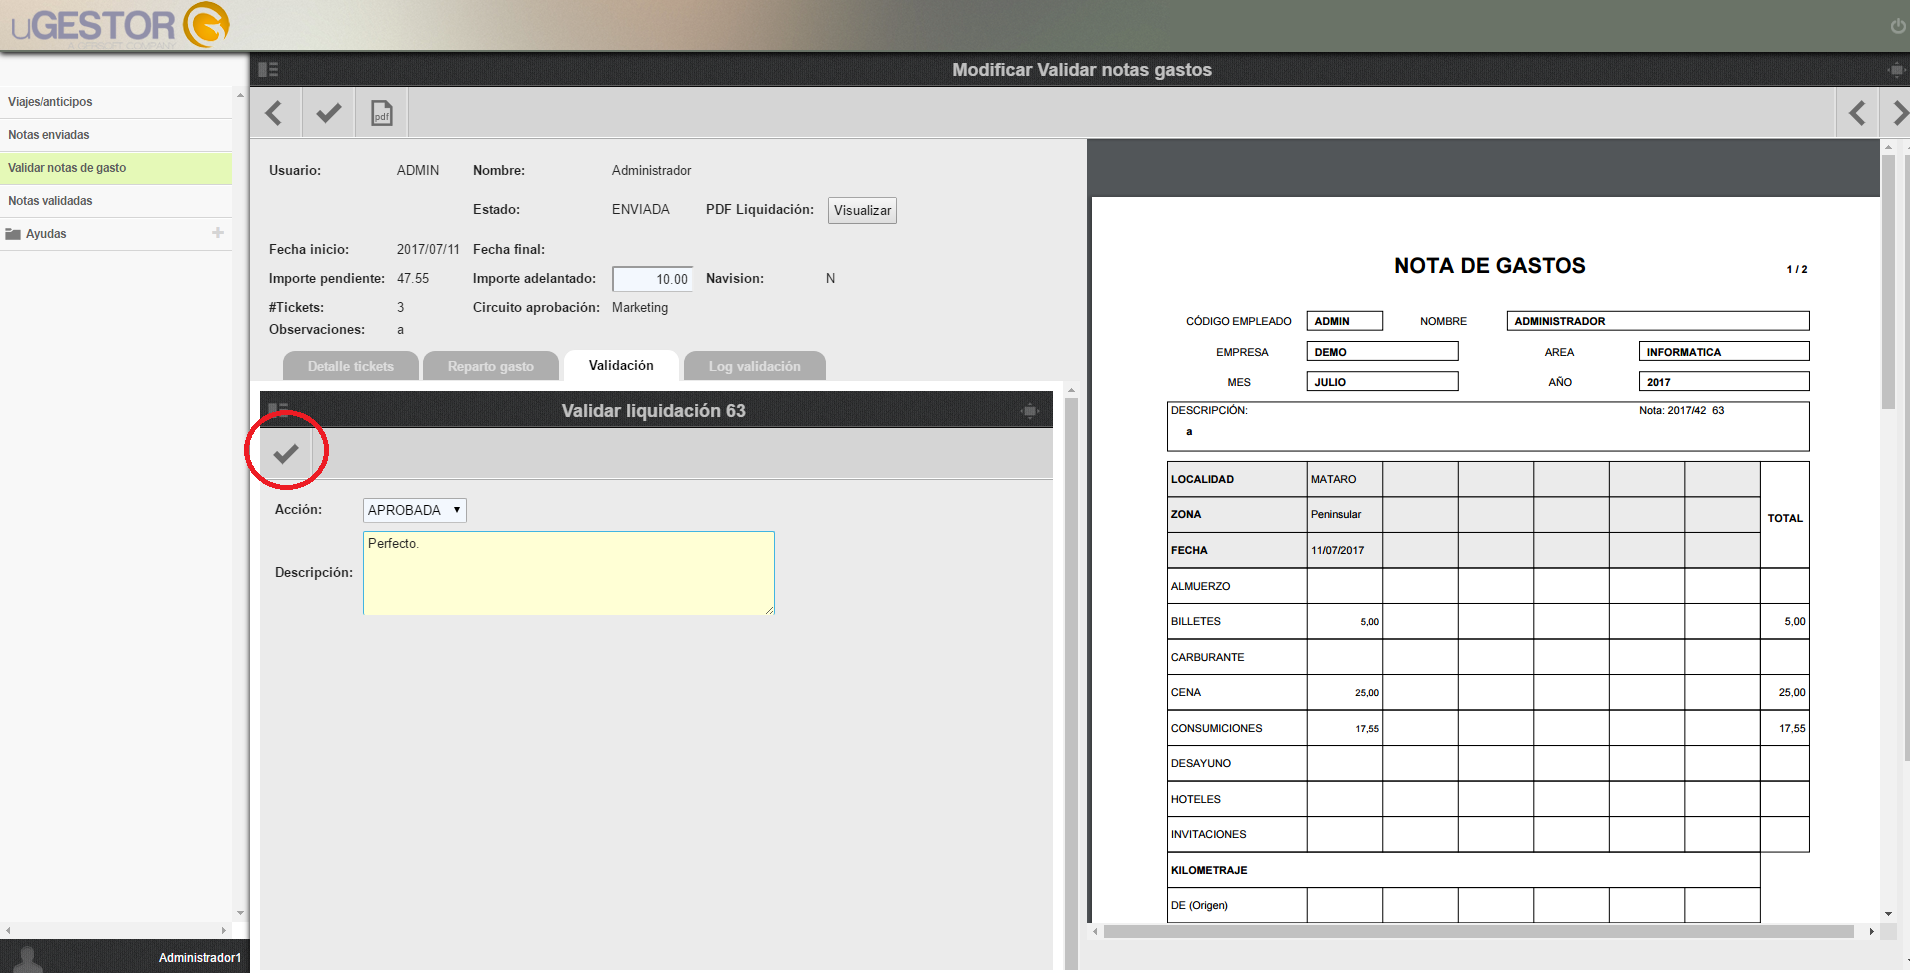This screenshot has height=973, width=1910.
Task: Click the Importe adelantado input field
Action: pyautogui.click(x=652, y=279)
